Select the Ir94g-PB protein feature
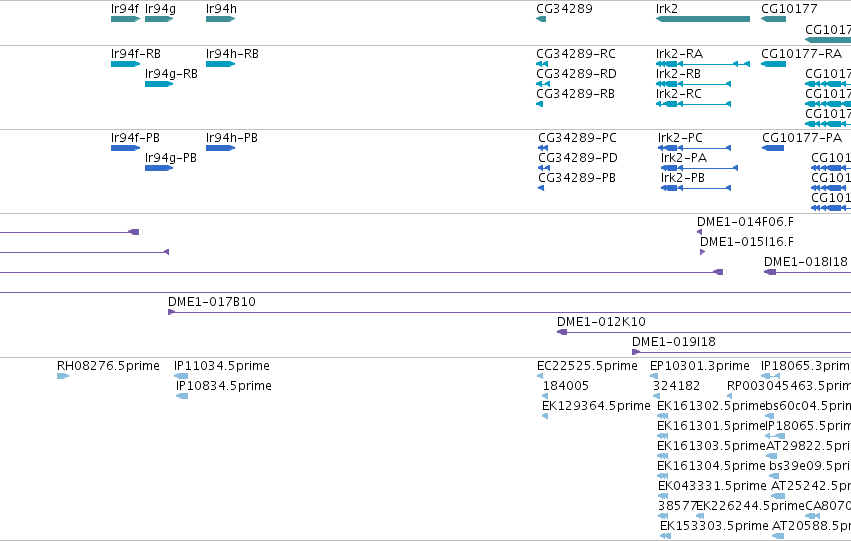851x541 pixels. tap(159, 168)
